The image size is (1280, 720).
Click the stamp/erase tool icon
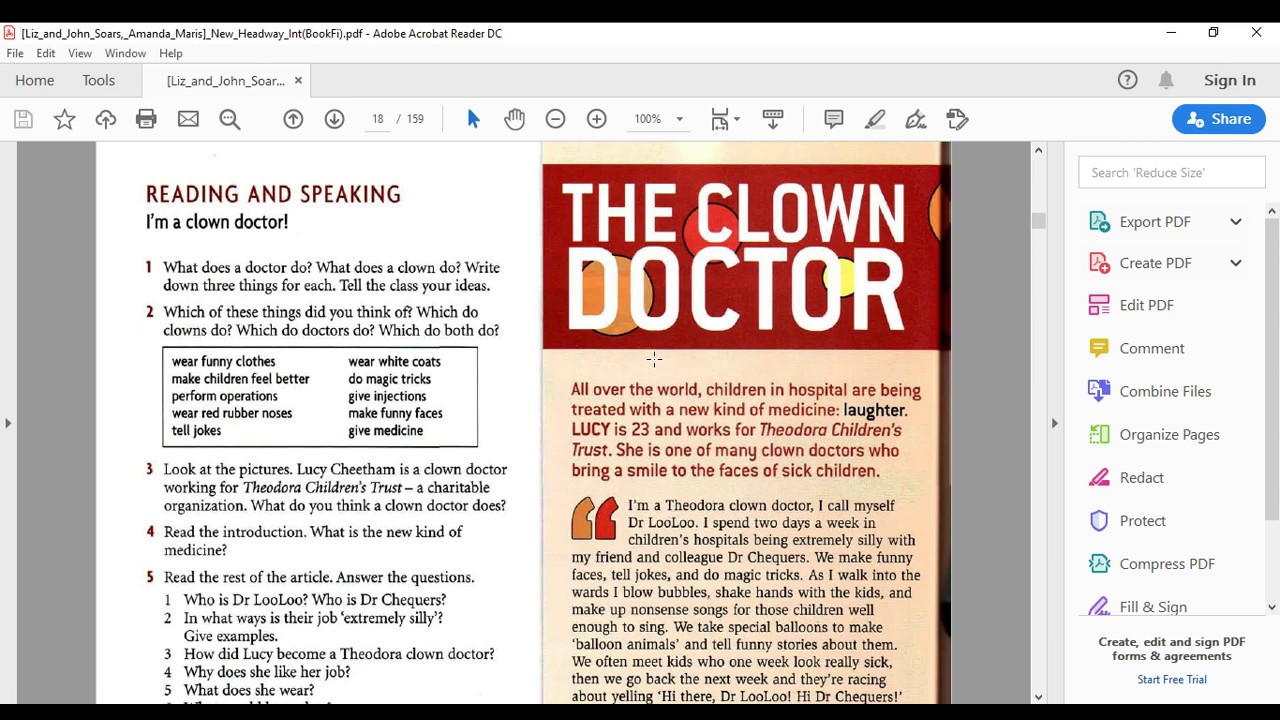pyautogui.click(x=957, y=119)
